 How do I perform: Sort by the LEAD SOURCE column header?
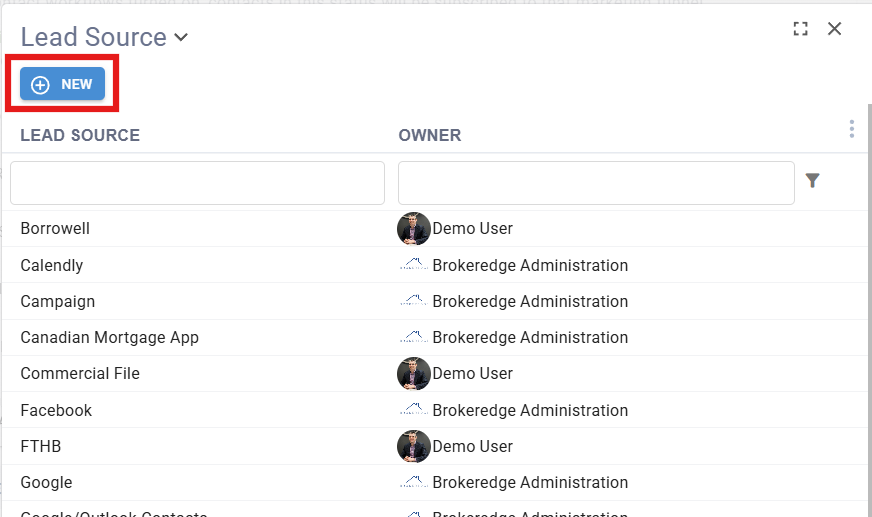(x=80, y=135)
